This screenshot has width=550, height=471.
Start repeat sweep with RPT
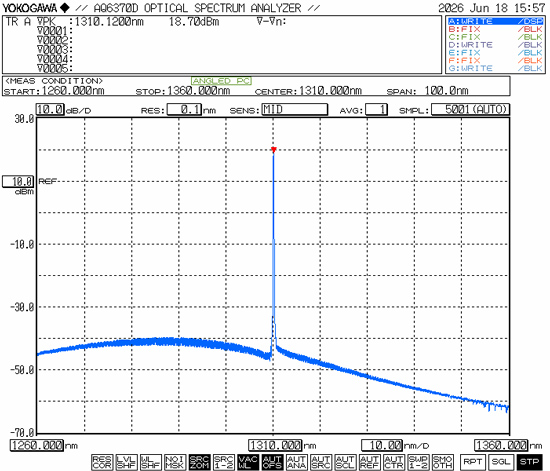(x=472, y=462)
